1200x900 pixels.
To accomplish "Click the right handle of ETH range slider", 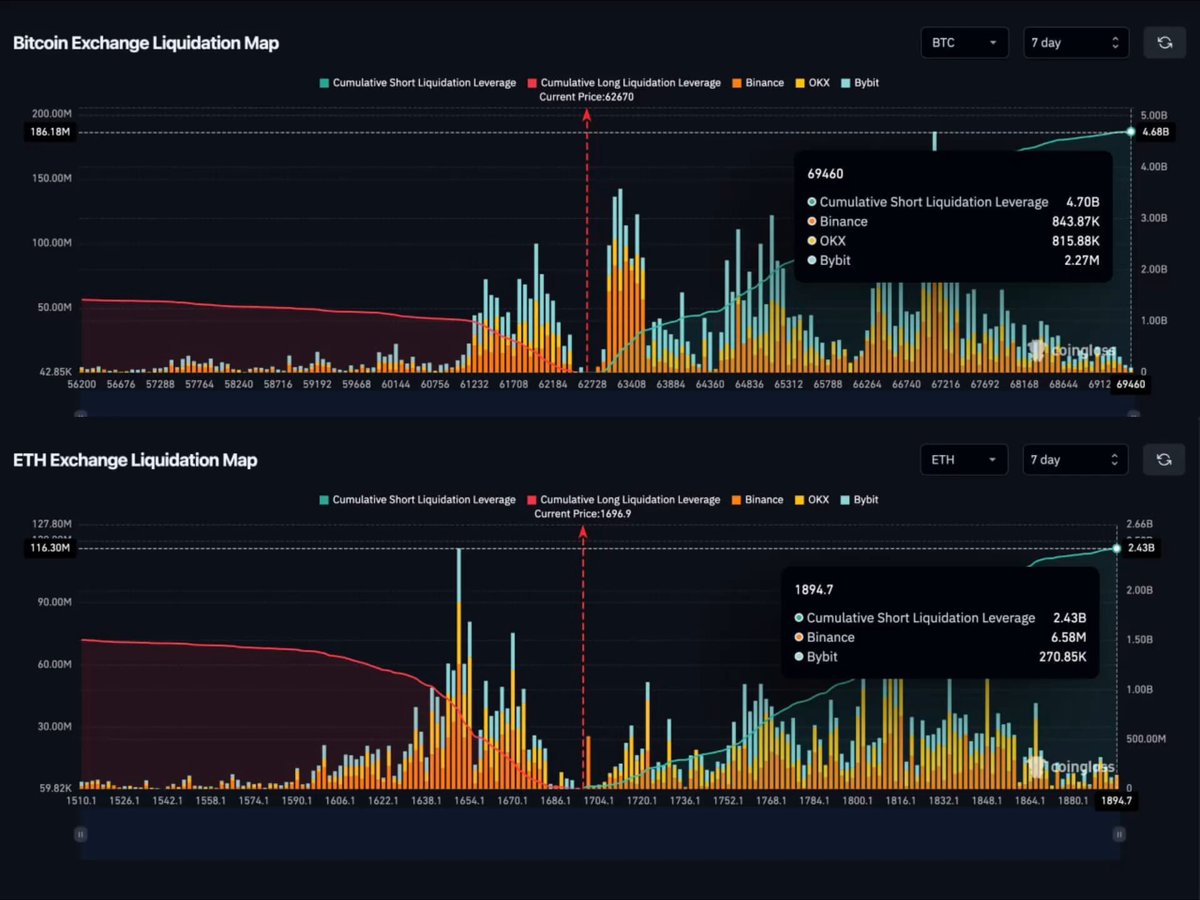I will pyautogui.click(x=1119, y=834).
